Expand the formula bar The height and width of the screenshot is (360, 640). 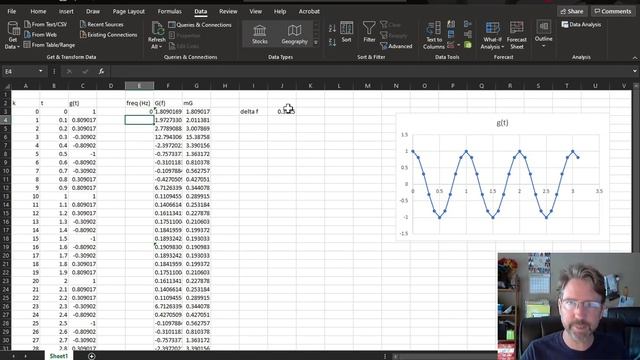pos(635,71)
